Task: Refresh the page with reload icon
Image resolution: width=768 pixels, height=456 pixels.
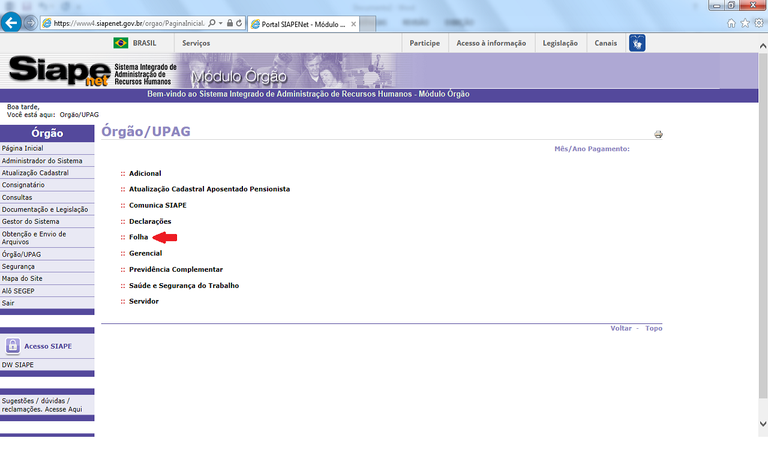Action: coord(239,23)
